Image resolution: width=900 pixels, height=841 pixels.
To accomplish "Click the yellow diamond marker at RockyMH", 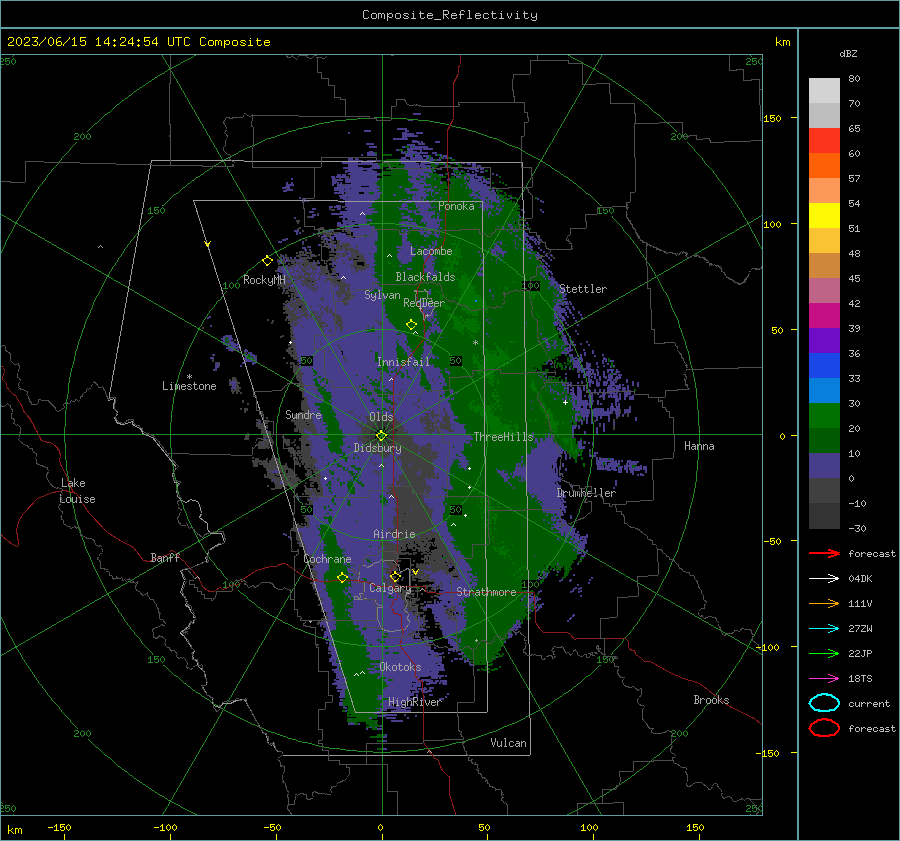I will 267,261.
